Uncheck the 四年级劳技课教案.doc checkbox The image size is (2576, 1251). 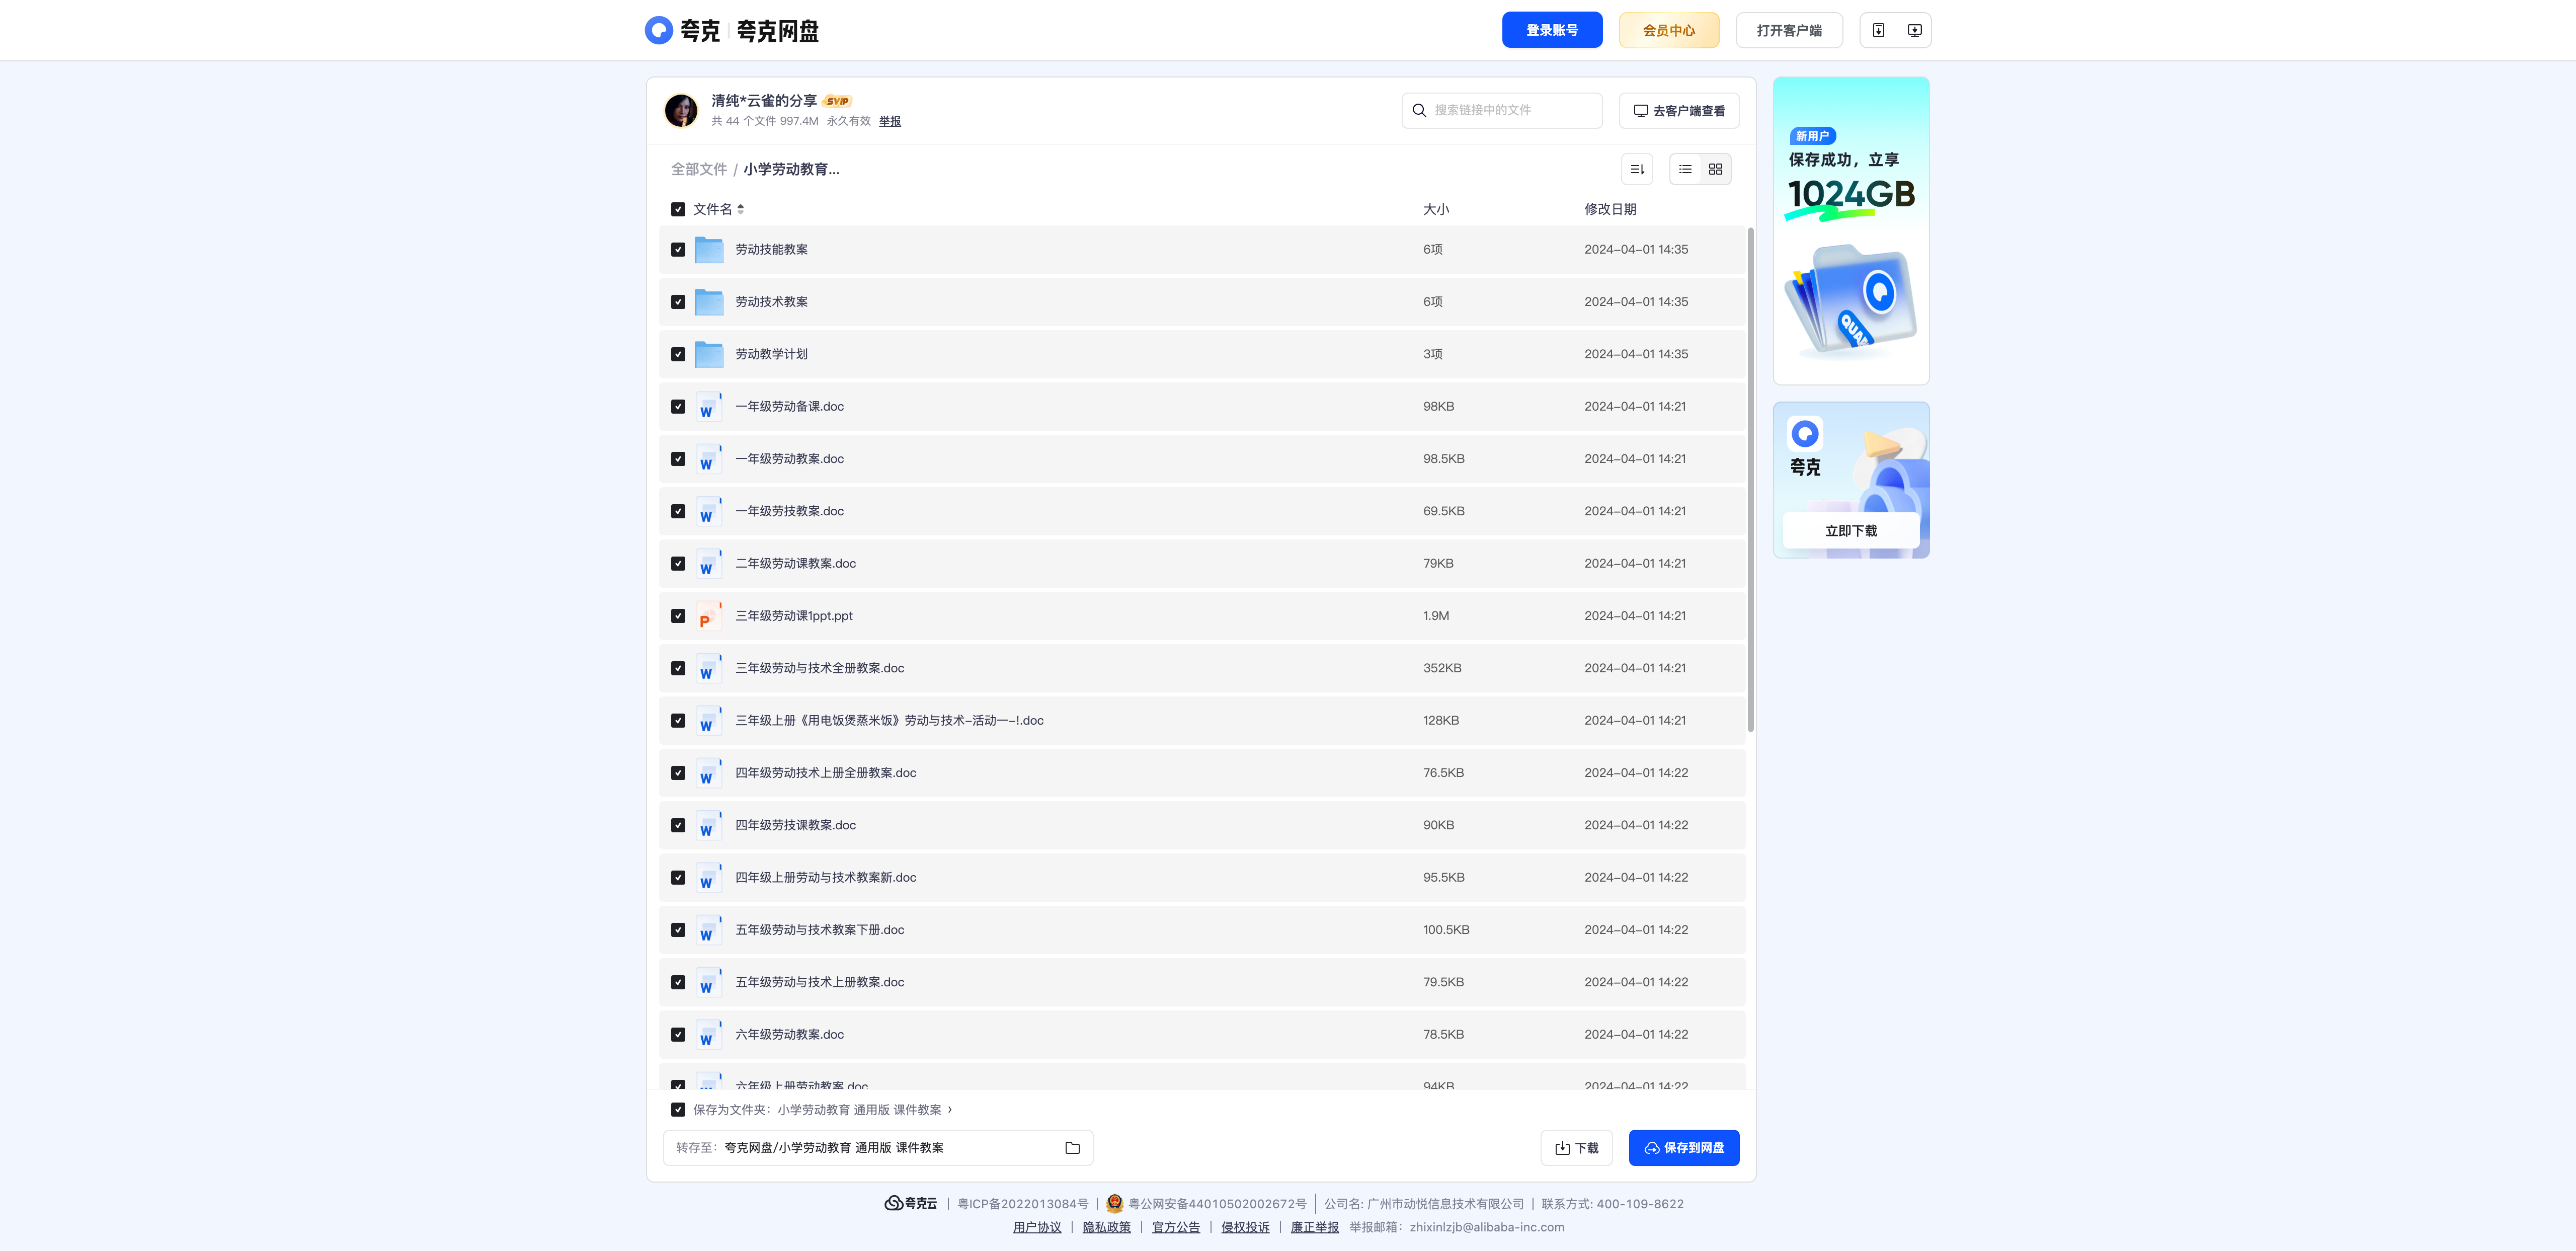point(678,825)
